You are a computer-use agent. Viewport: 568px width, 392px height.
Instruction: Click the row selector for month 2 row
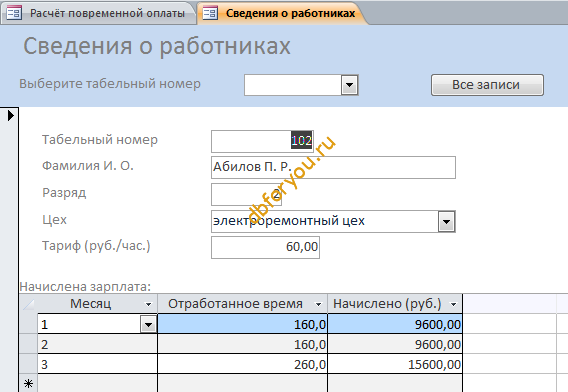pos(28,344)
